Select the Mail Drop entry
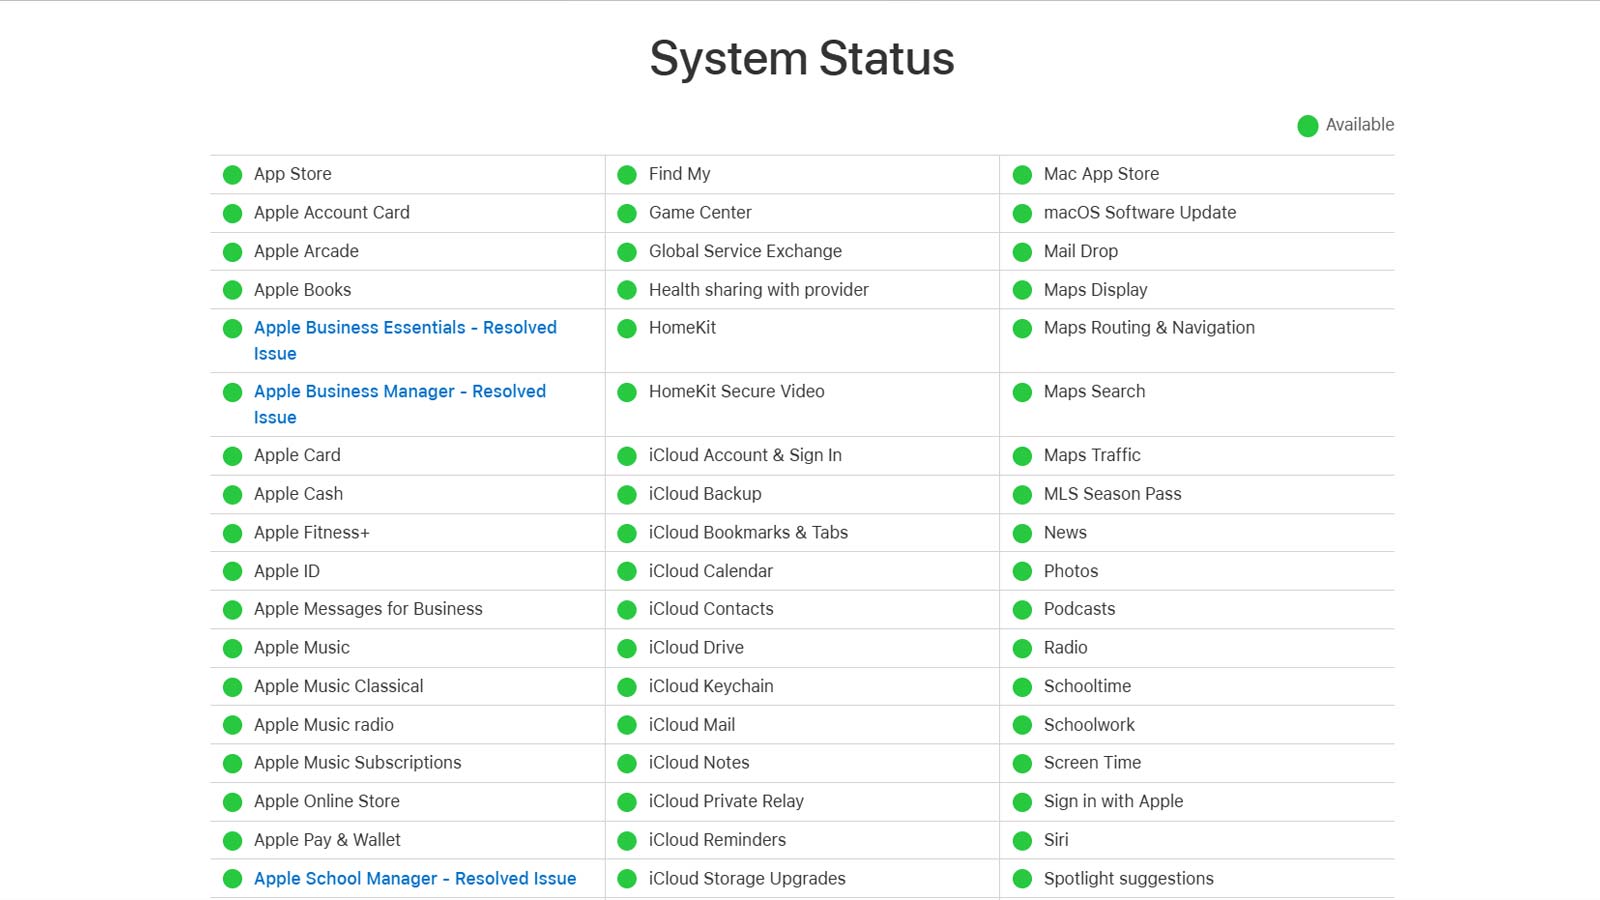 [x=1081, y=252]
